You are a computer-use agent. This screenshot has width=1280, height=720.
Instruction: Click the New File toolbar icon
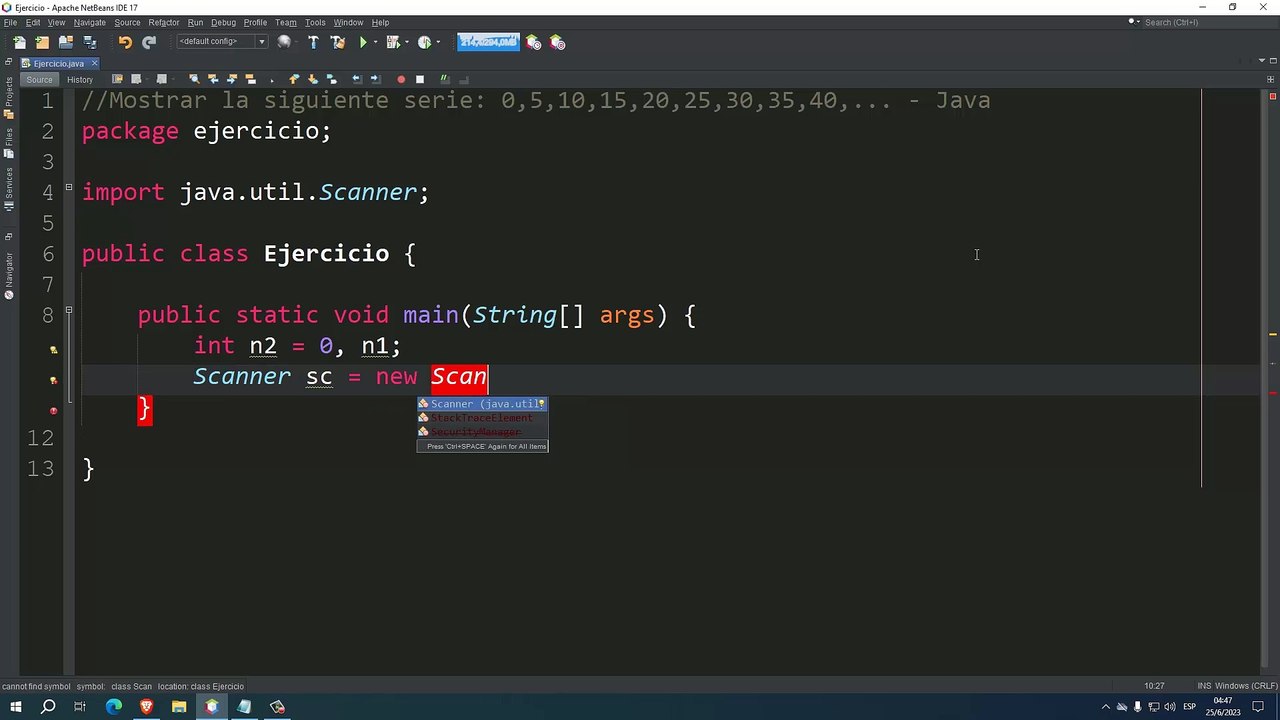[x=19, y=42]
